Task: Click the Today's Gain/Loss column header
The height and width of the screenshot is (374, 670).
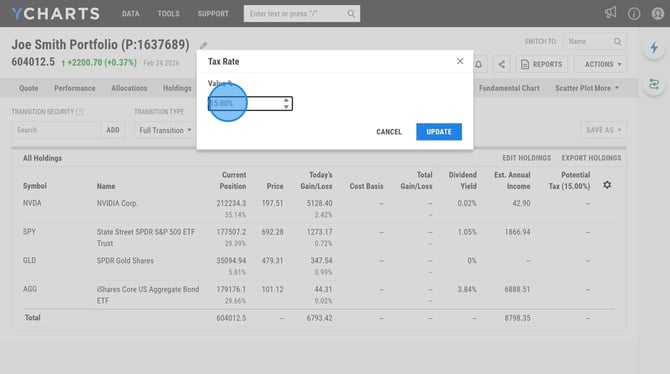Action: (x=316, y=180)
